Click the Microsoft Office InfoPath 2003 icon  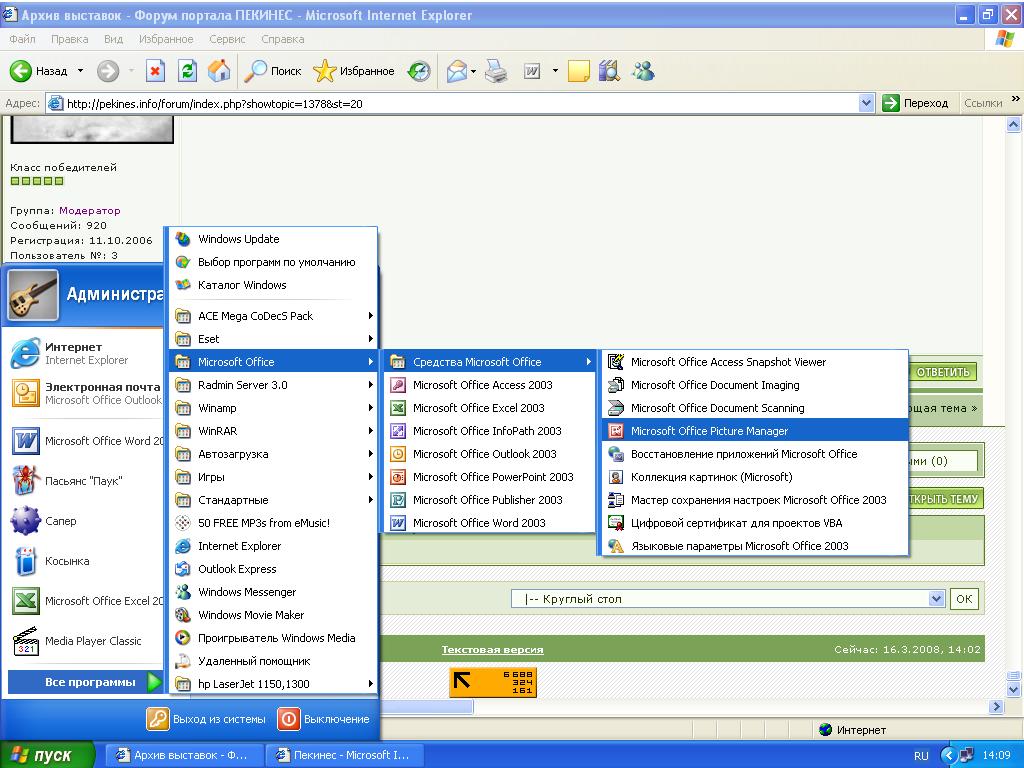tap(398, 431)
